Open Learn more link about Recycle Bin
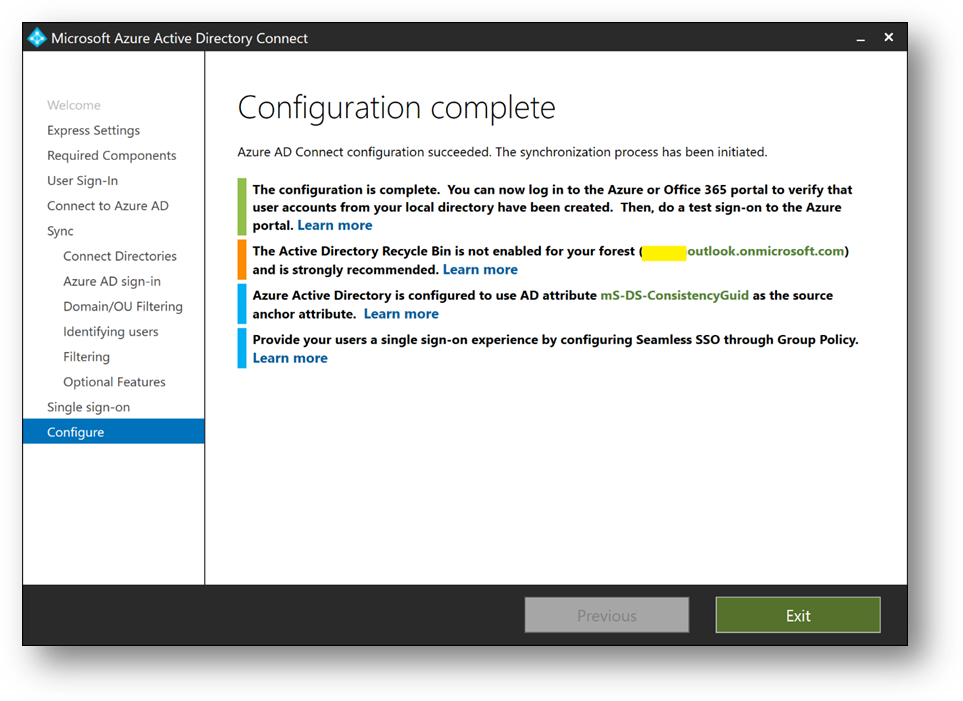Image resolution: width=963 pixels, height=701 pixels. click(480, 270)
